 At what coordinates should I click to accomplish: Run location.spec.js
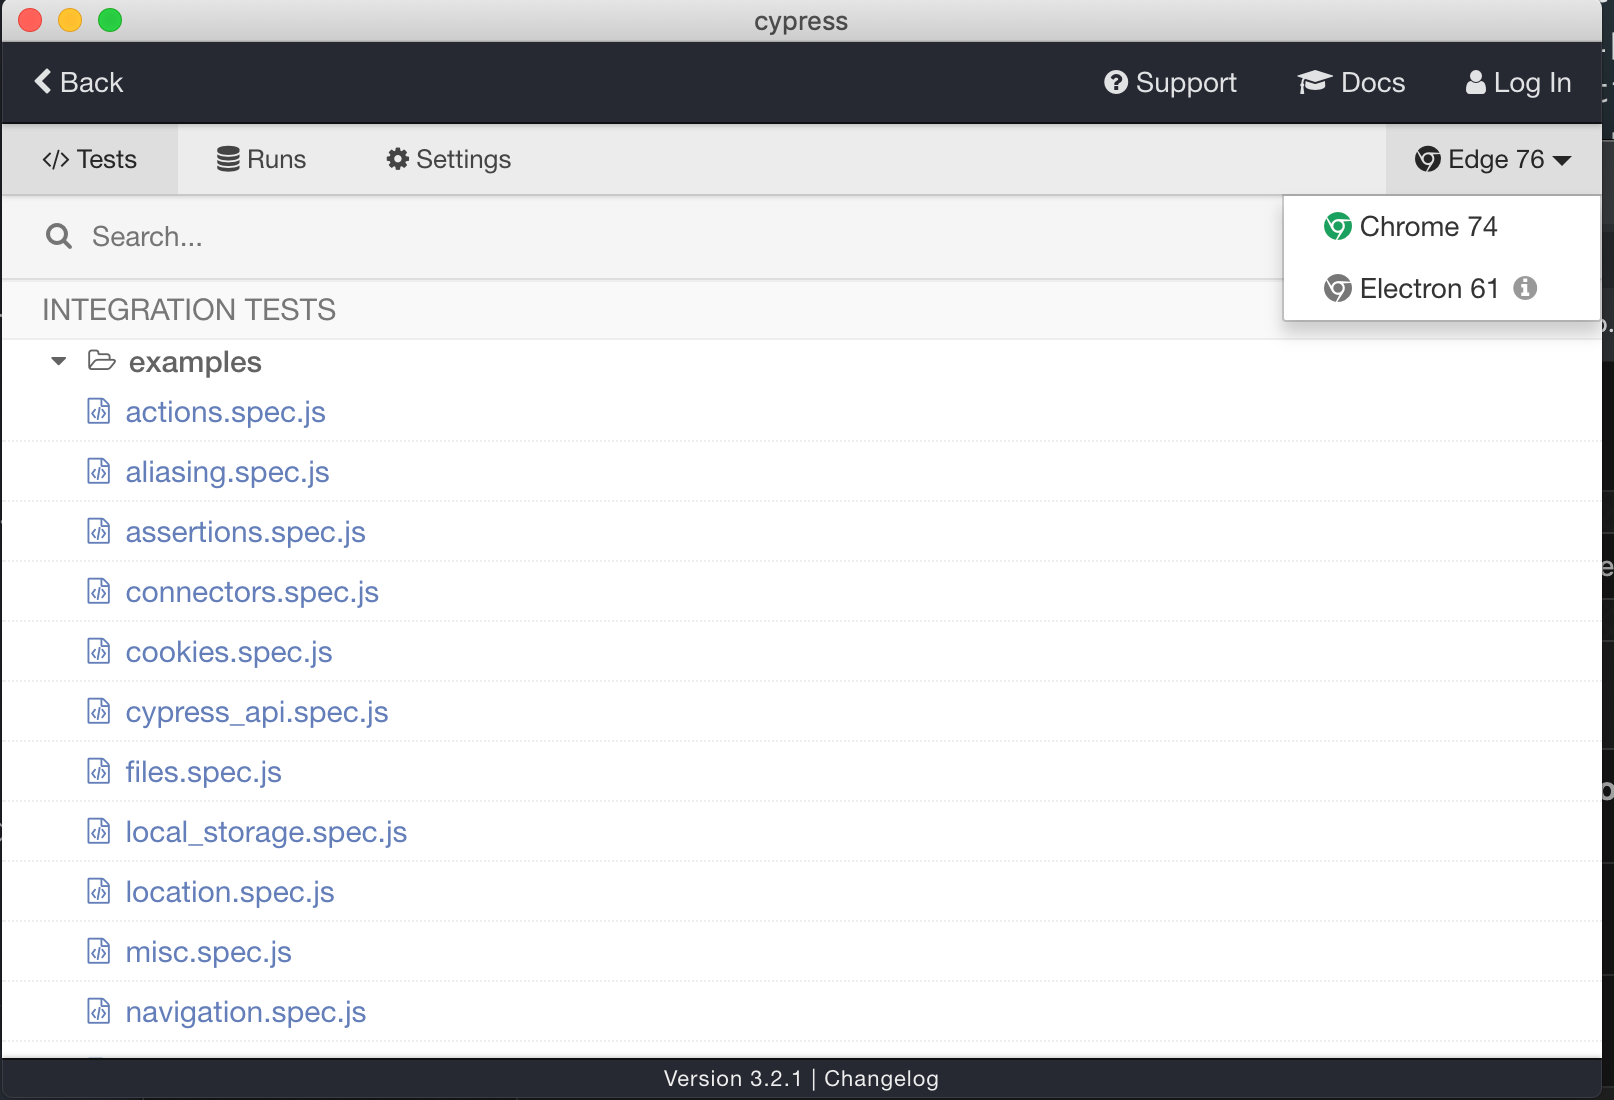(x=230, y=892)
